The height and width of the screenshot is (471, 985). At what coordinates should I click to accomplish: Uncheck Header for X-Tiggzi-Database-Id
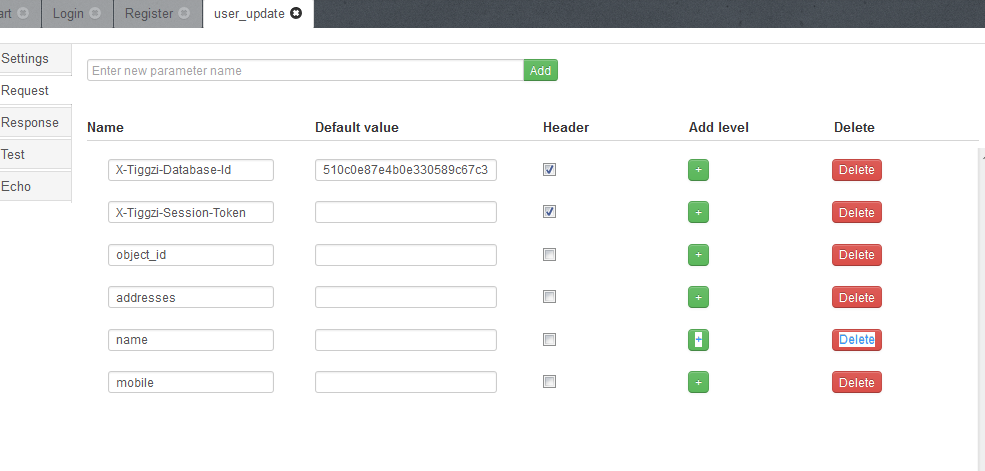pos(549,170)
